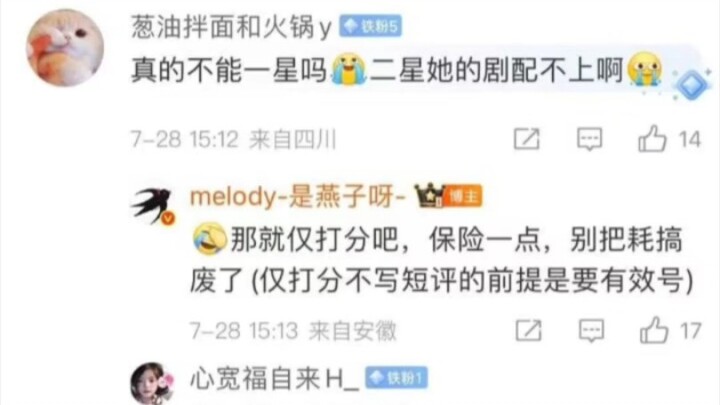
Task: Share the 7-28 15:12 comment
Action: [x=527, y=139]
